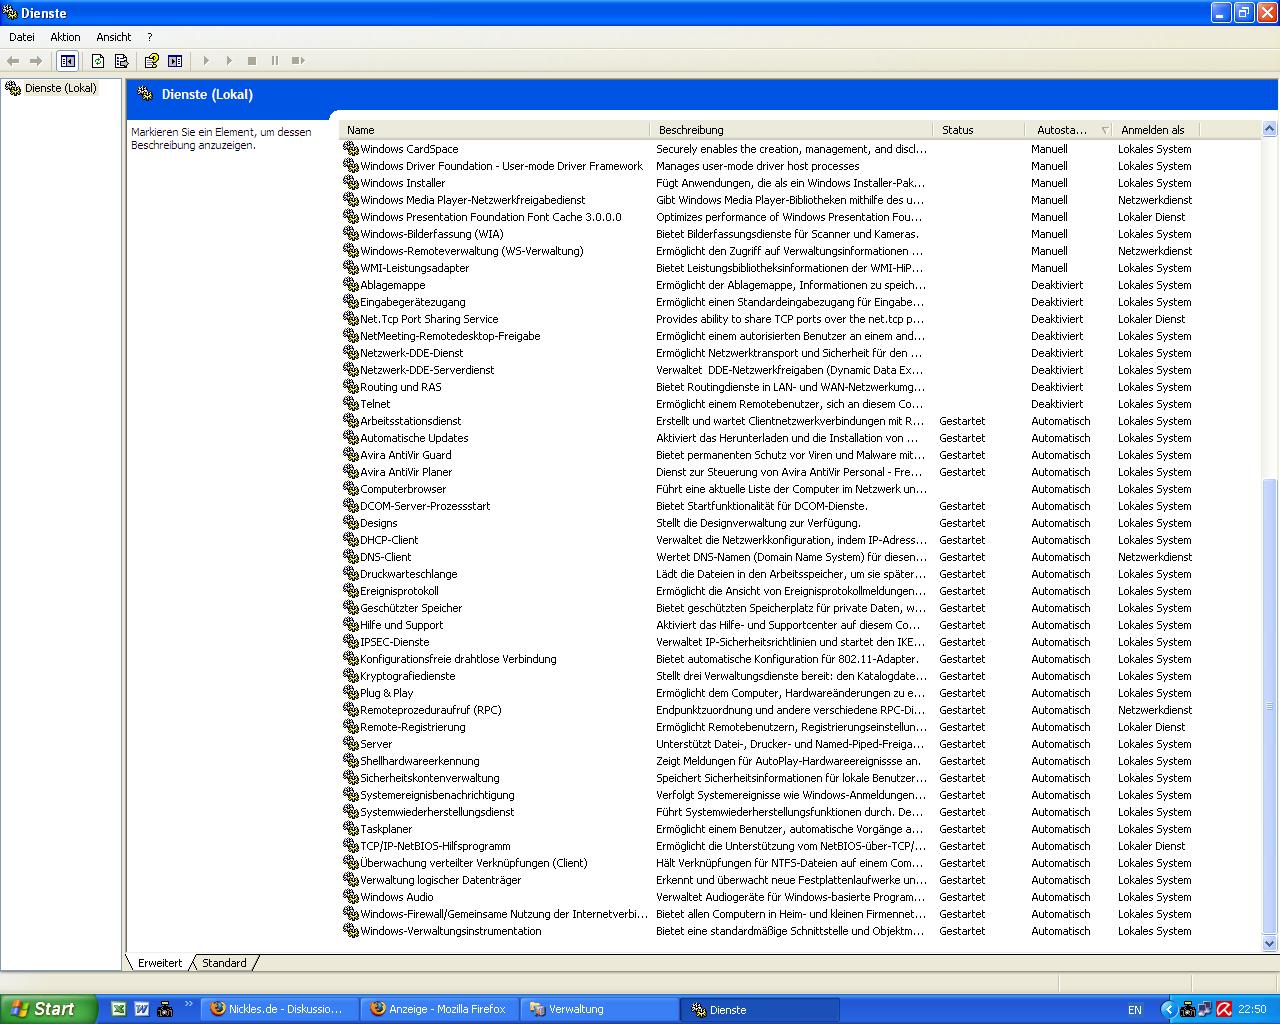Click gear icon beside DHCP-Client
Image resolution: width=1280 pixels, height=1024 pixels.
(x=351, y=539)
